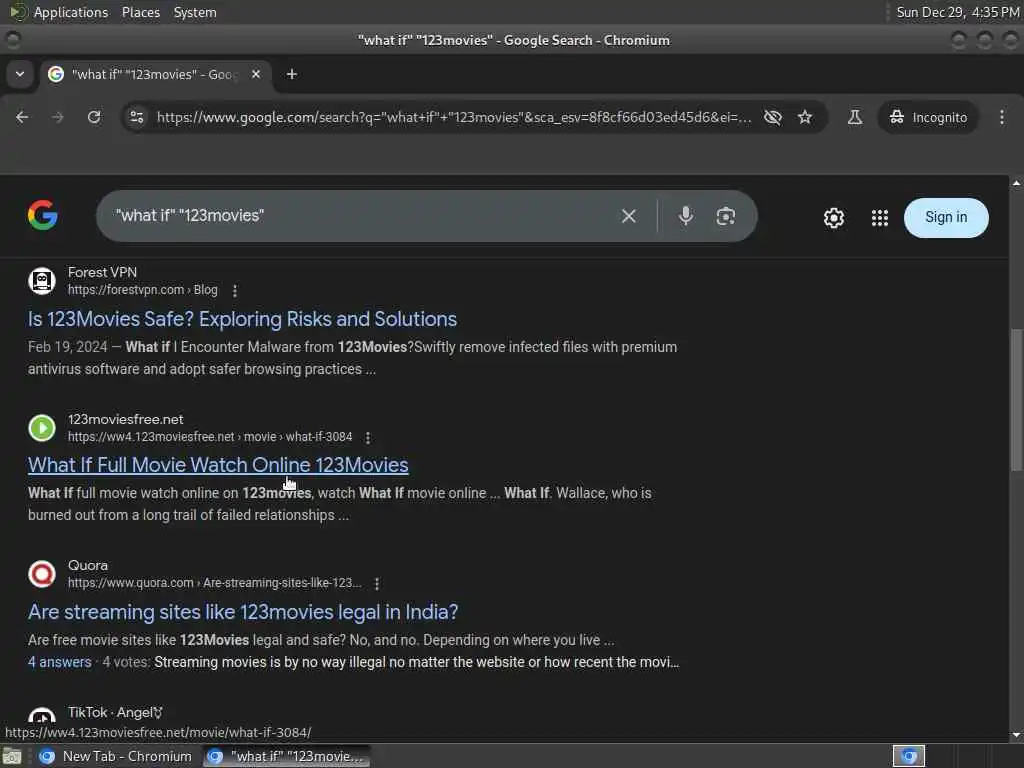Click the 123moviesfree.net green play favicon
The width and height of the screenshot is (1024, 768).
pyautogui.click(x=42, y=428)
